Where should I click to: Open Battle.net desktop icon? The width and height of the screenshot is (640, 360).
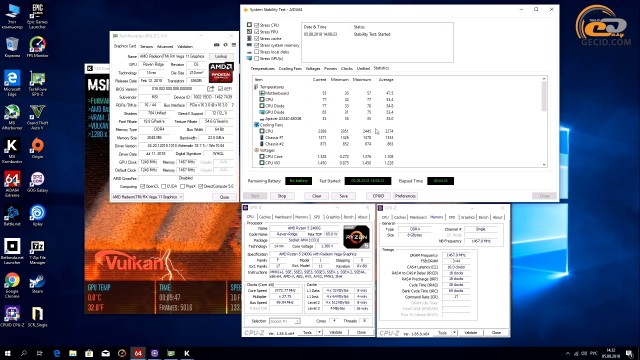point(12,216)
